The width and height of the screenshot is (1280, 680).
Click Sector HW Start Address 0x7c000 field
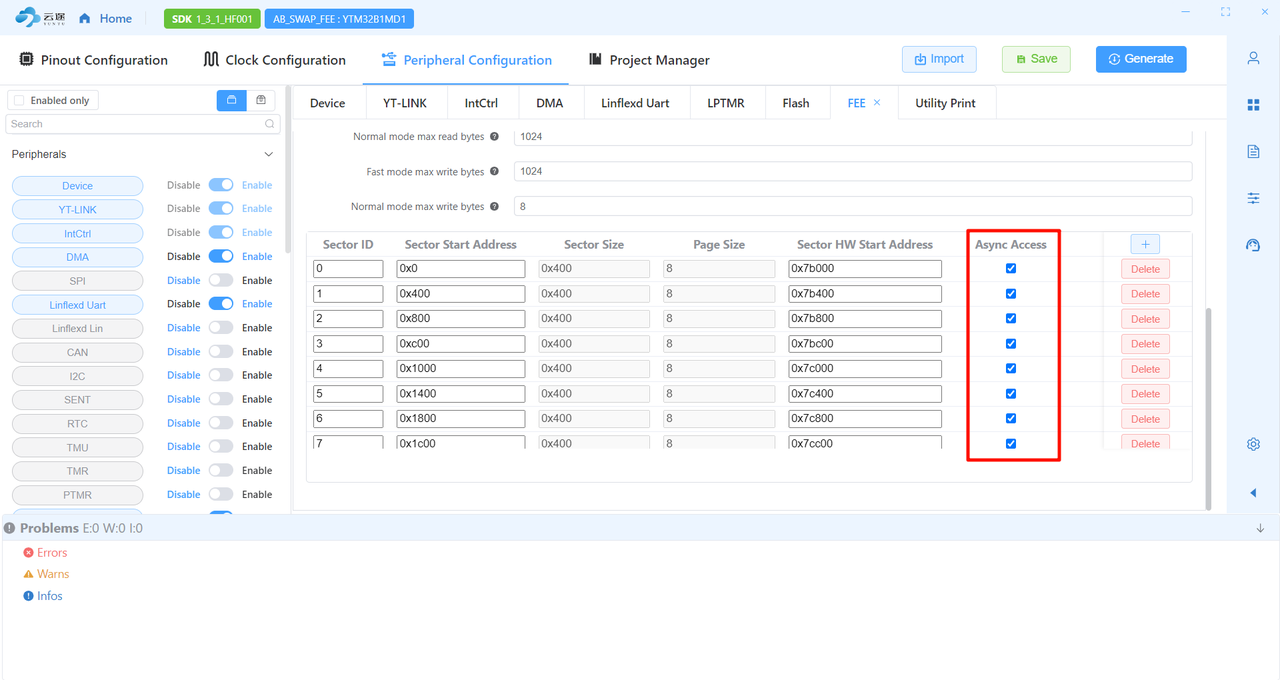[865, 369]
